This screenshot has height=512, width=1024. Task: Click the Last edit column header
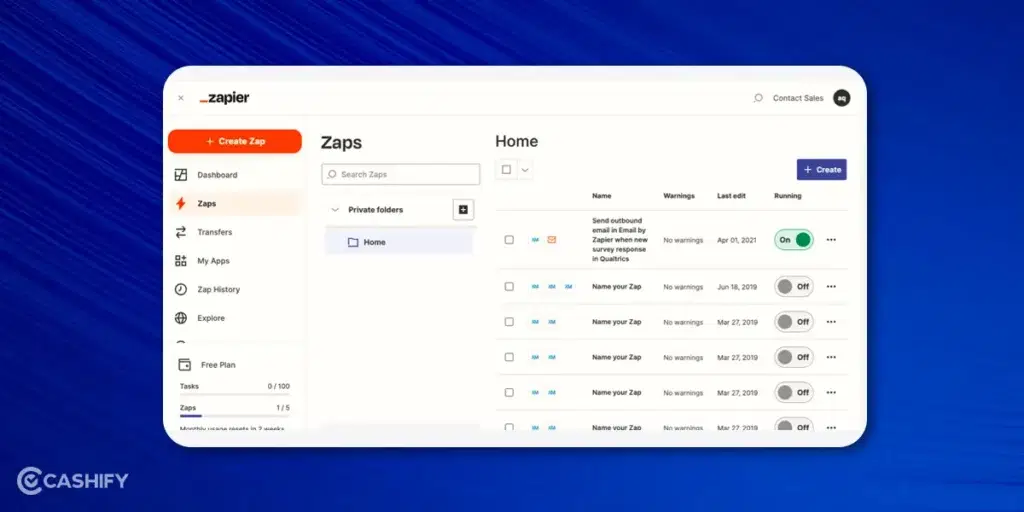(731, 196)
